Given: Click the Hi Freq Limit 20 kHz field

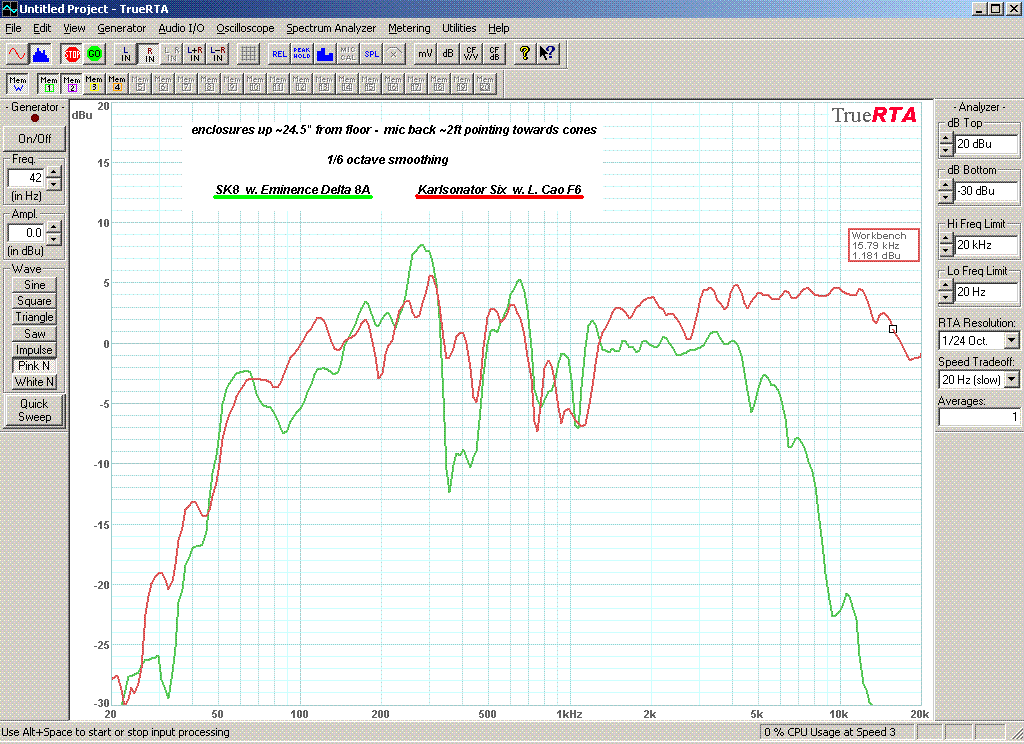Looking at the screenshot, I should [986, 245].
